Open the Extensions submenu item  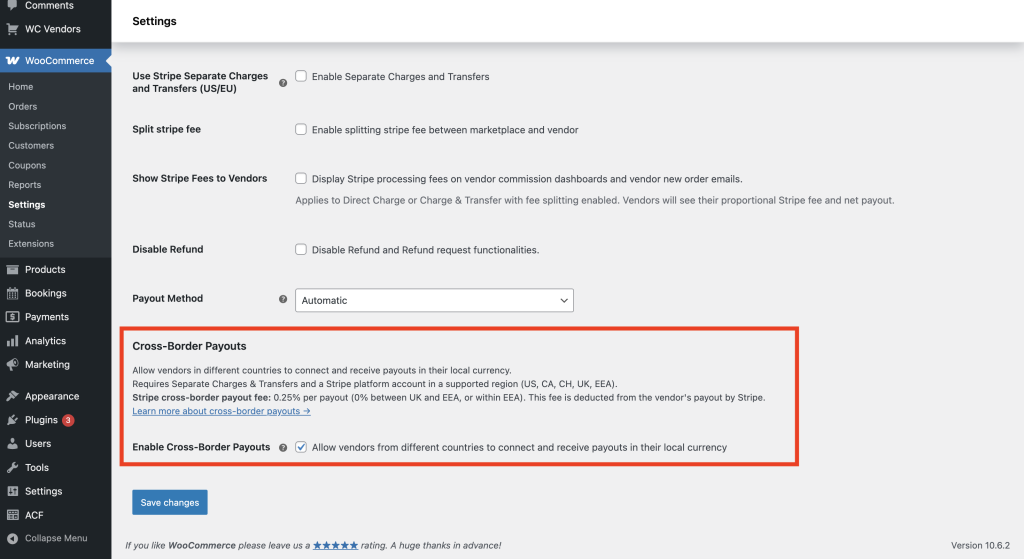click(31, 244)
